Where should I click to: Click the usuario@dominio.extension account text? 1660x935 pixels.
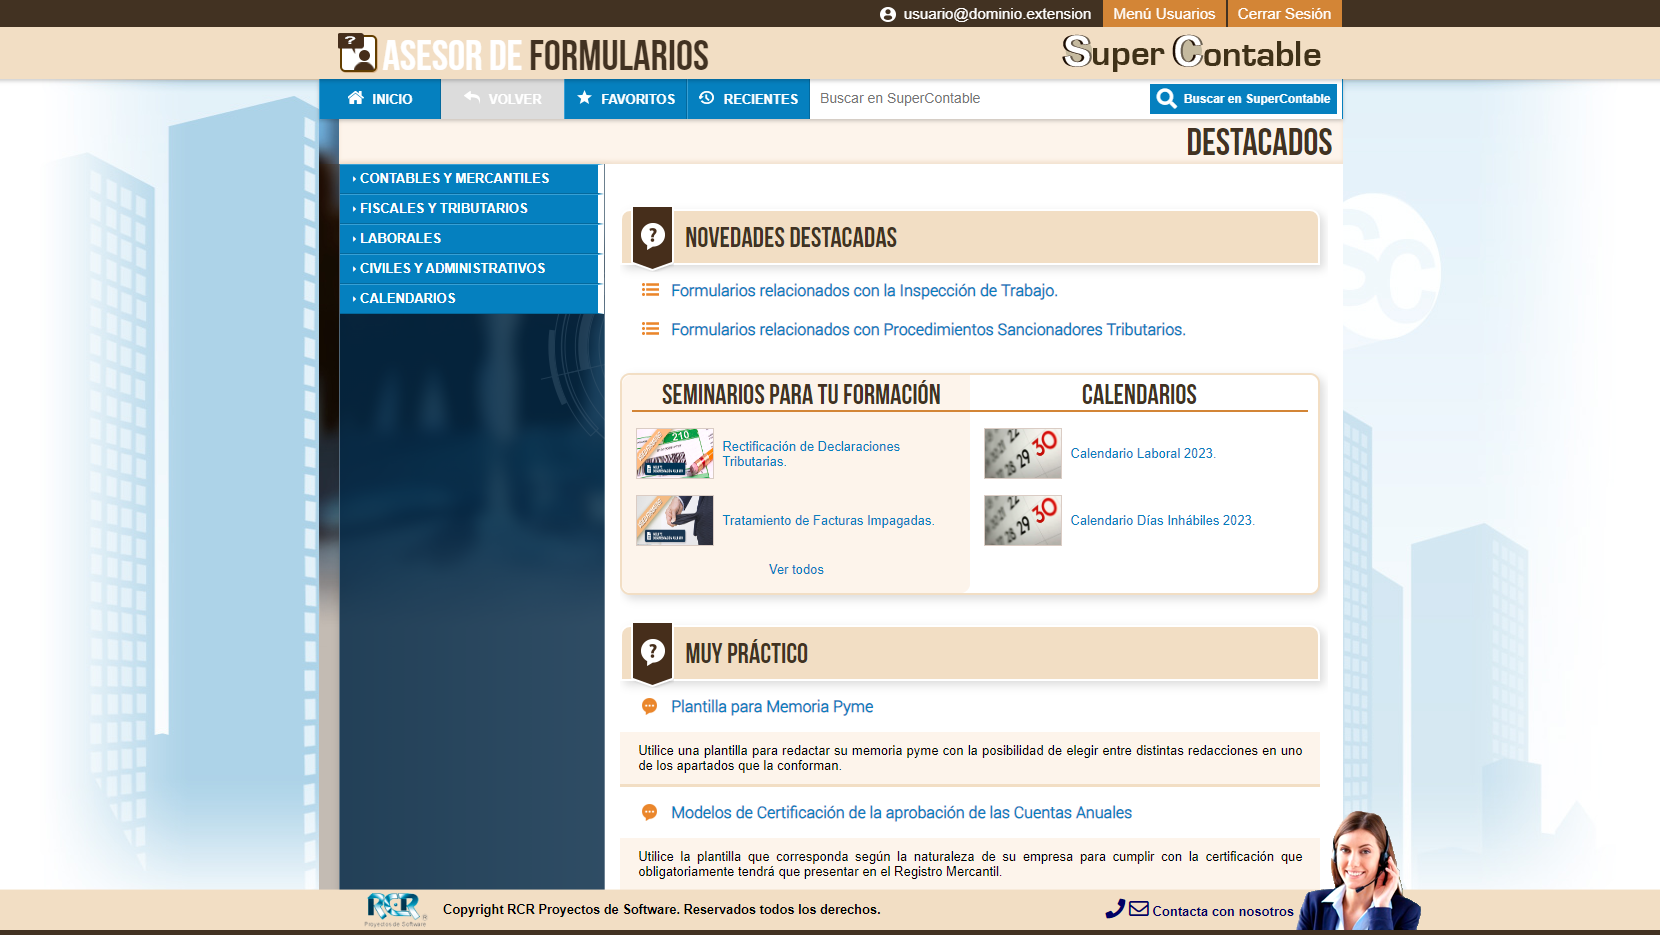(997, 14)
